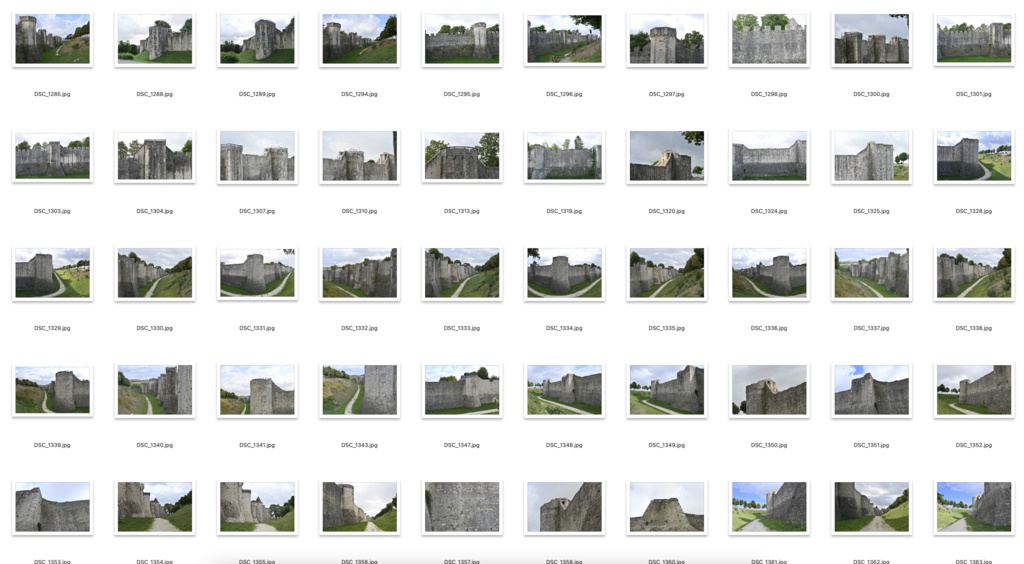Pick the DSC_1325.jpg photo thumbnail
The width and height of the screenshot is (1024, 564).
(x=871, y=156)
